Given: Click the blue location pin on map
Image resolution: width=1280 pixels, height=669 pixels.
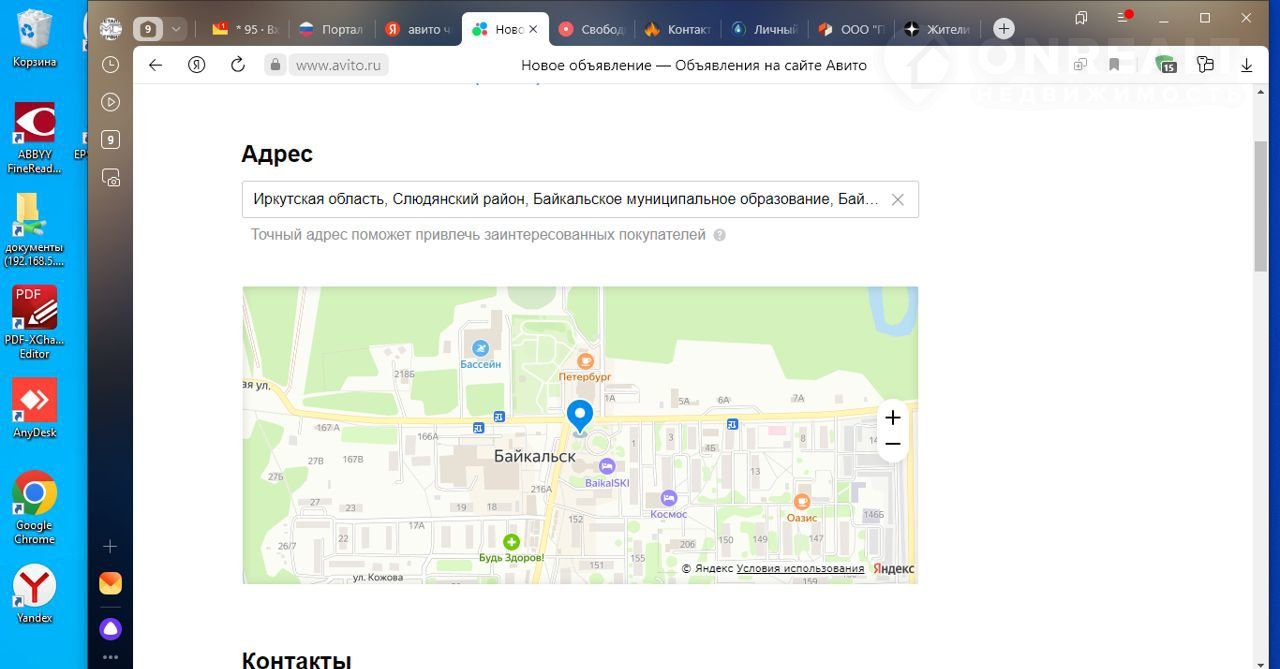Looking at the screenshot, I should pyautogui.click(x=579, y=415).
